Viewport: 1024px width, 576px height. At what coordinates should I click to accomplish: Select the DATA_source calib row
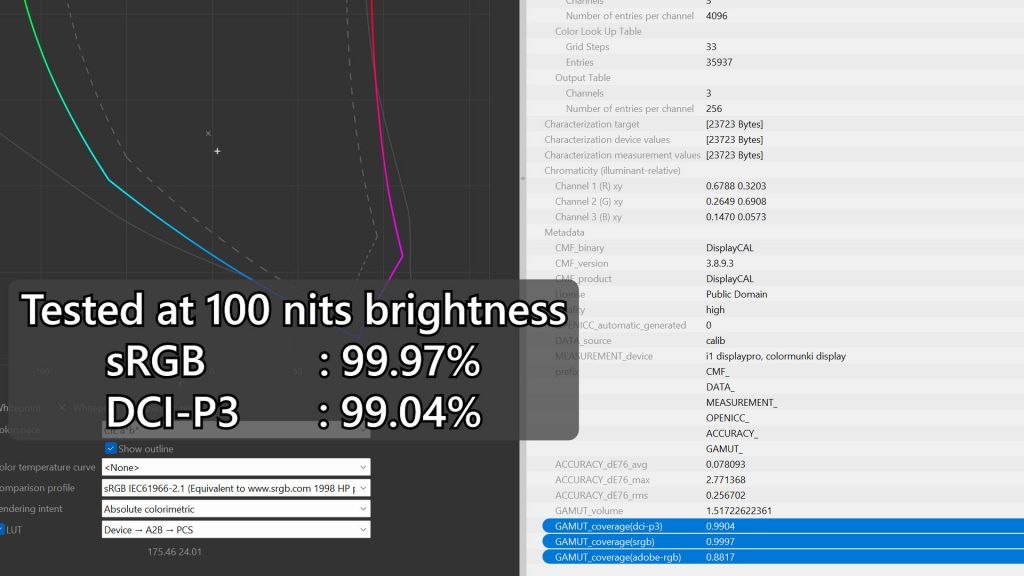775,340
